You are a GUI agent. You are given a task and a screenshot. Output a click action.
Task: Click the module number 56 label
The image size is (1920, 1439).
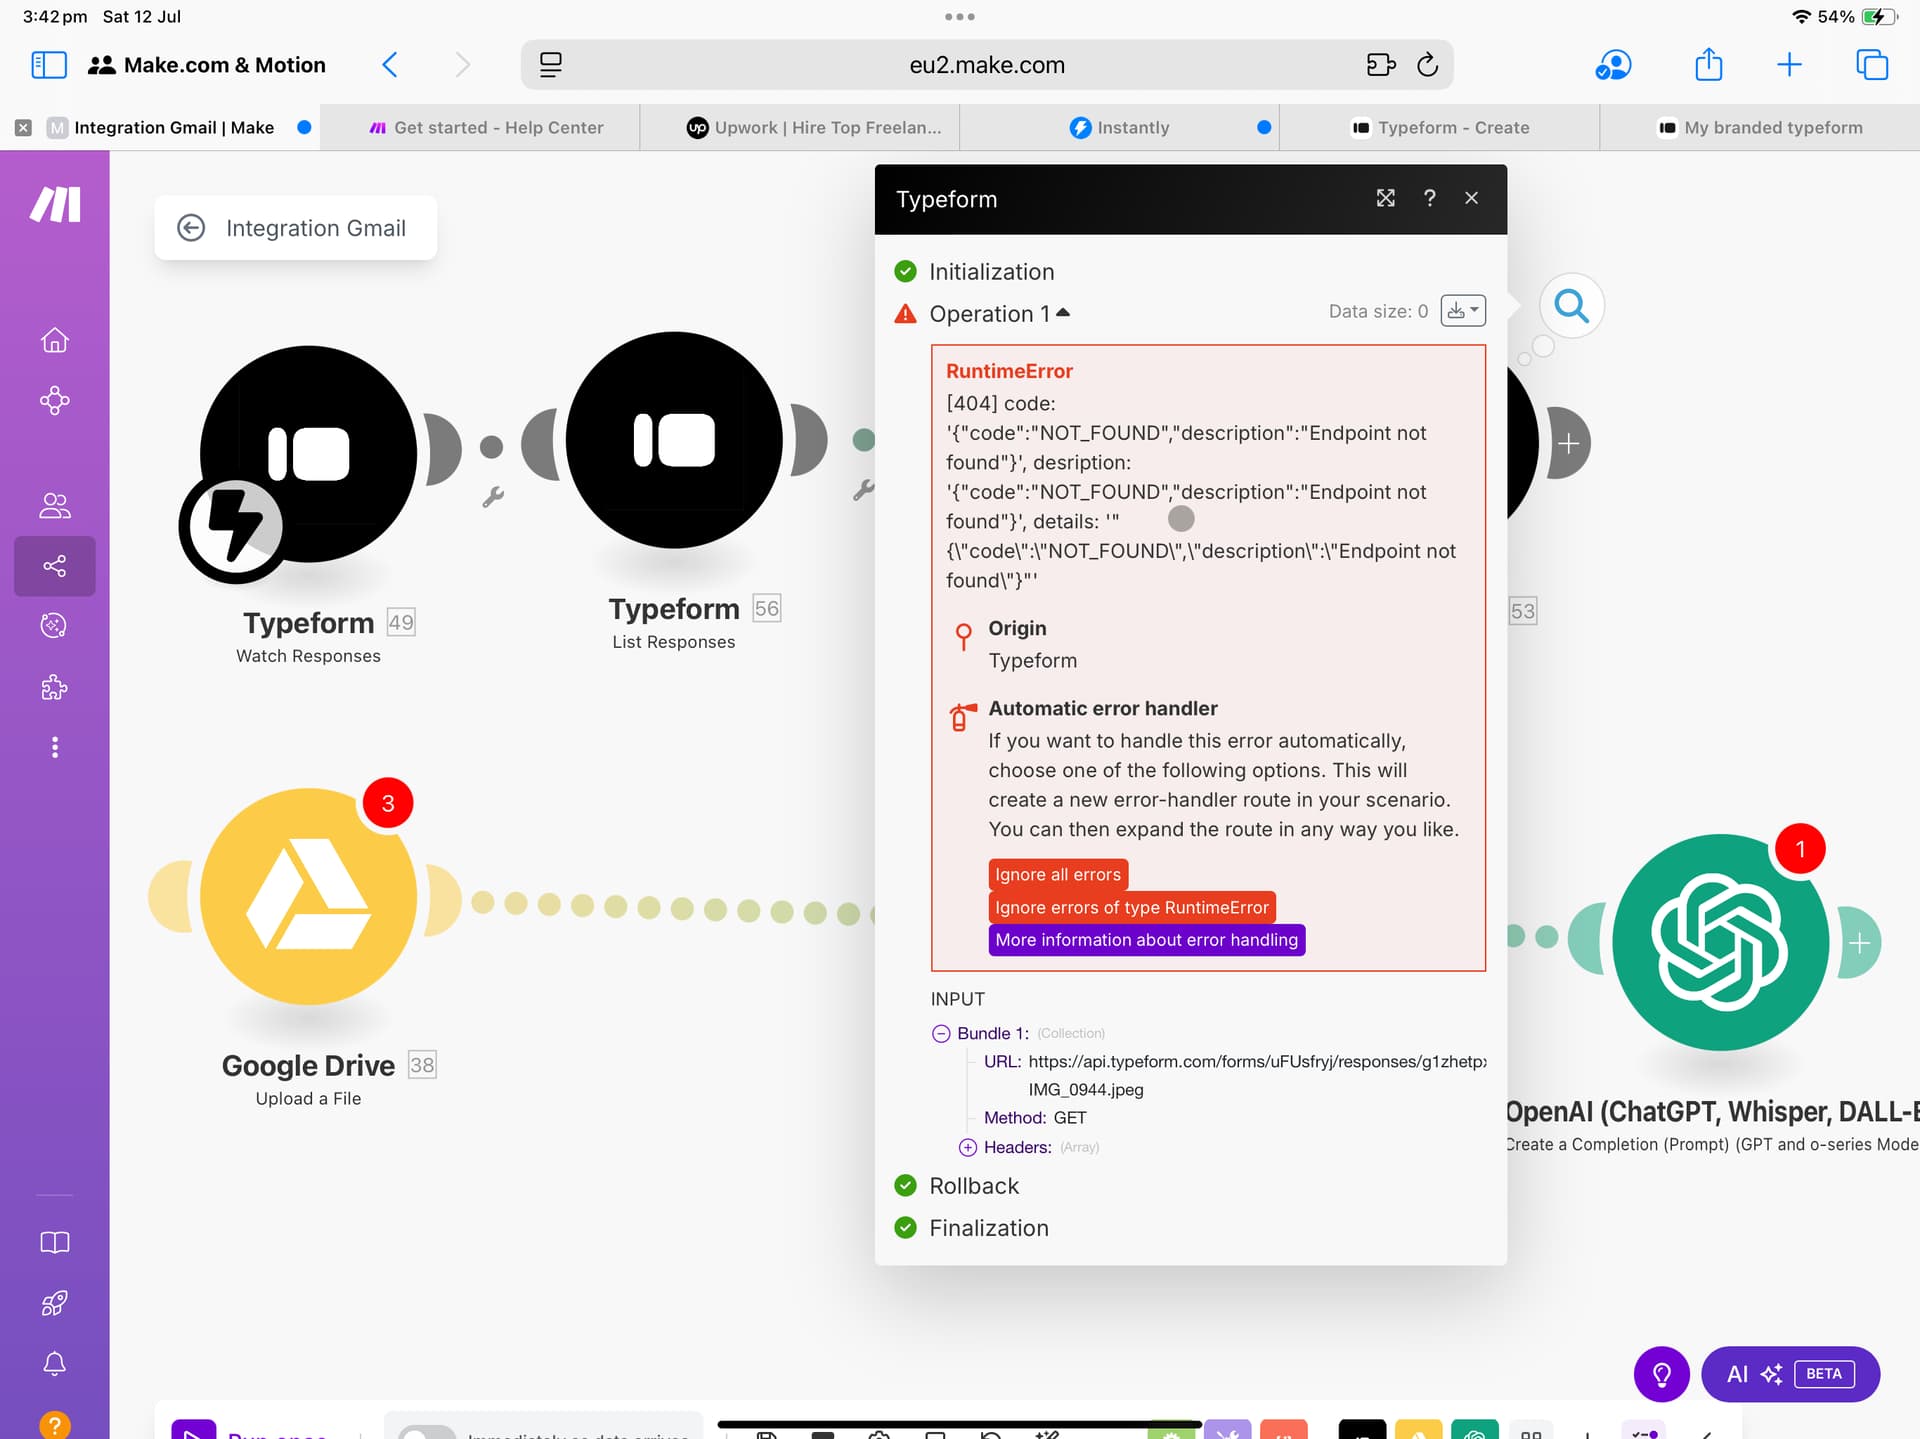(766, 608)
